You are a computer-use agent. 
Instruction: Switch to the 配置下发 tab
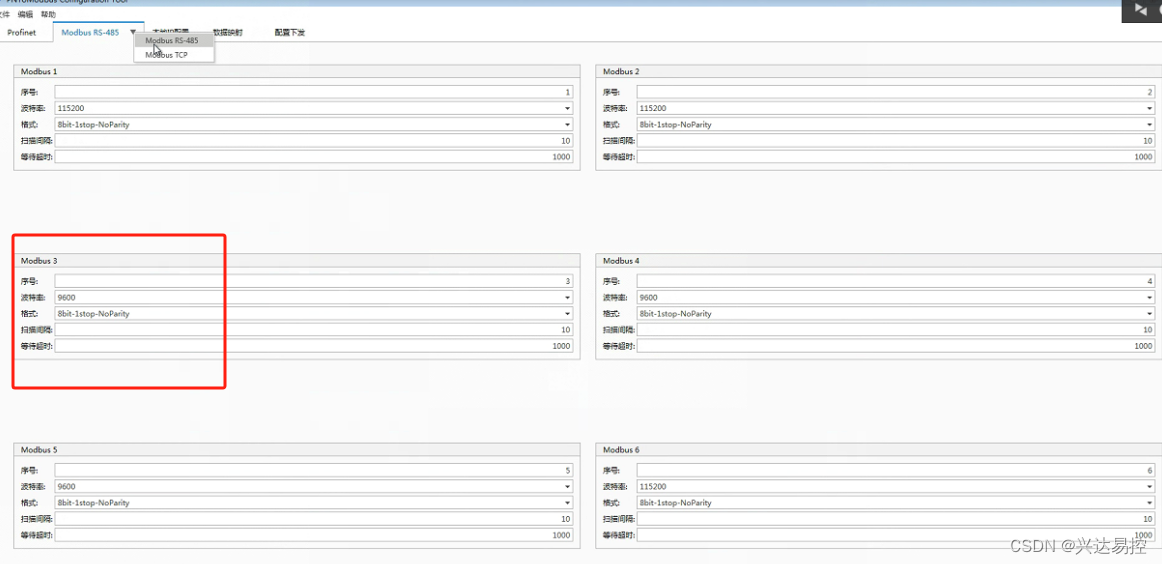290,33
